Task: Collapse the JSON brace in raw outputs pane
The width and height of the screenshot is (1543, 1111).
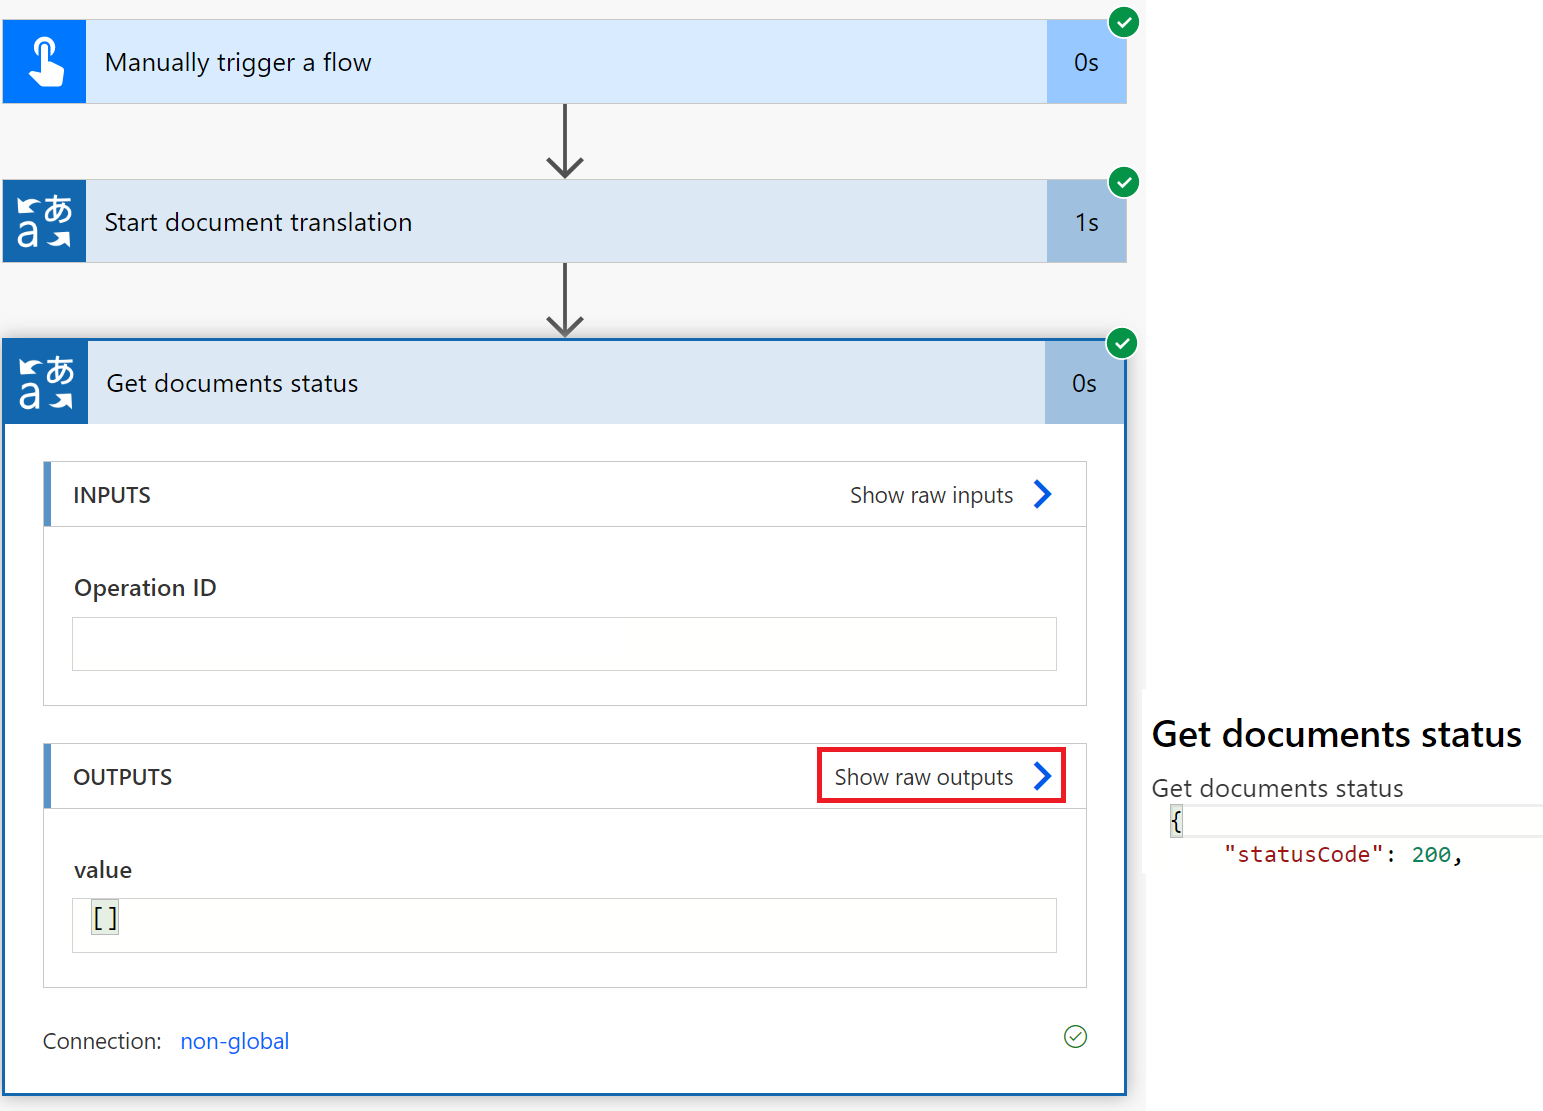Action: click(1174, 820)
